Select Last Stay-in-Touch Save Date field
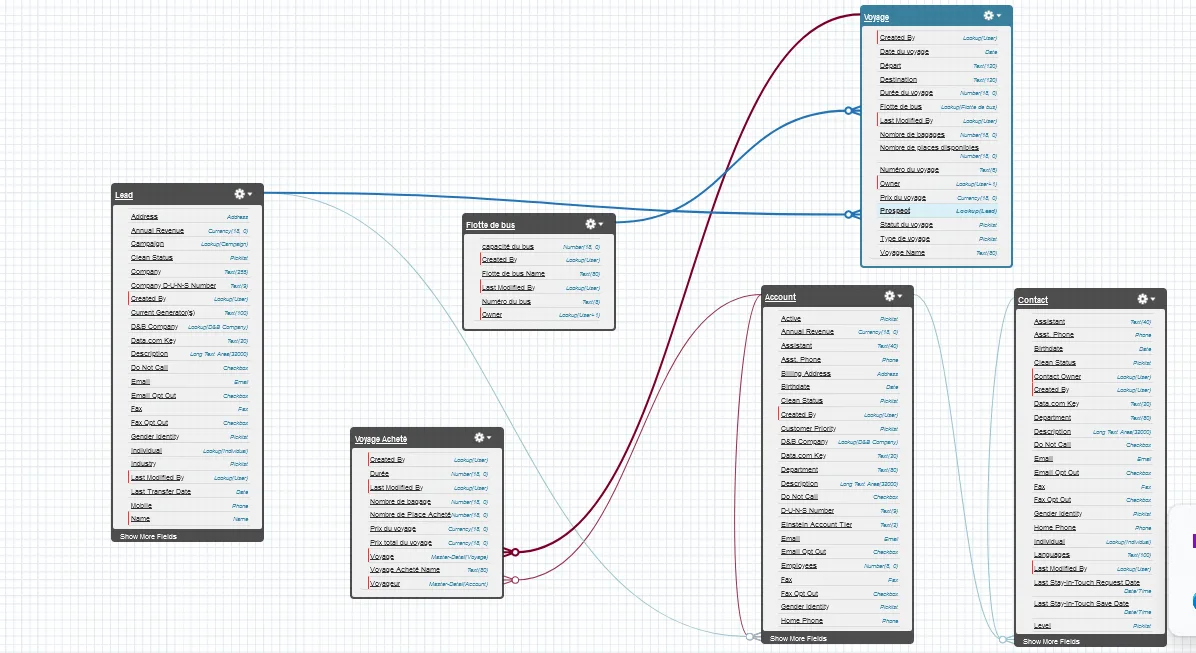1196x653 pixels. point(1092,606)
